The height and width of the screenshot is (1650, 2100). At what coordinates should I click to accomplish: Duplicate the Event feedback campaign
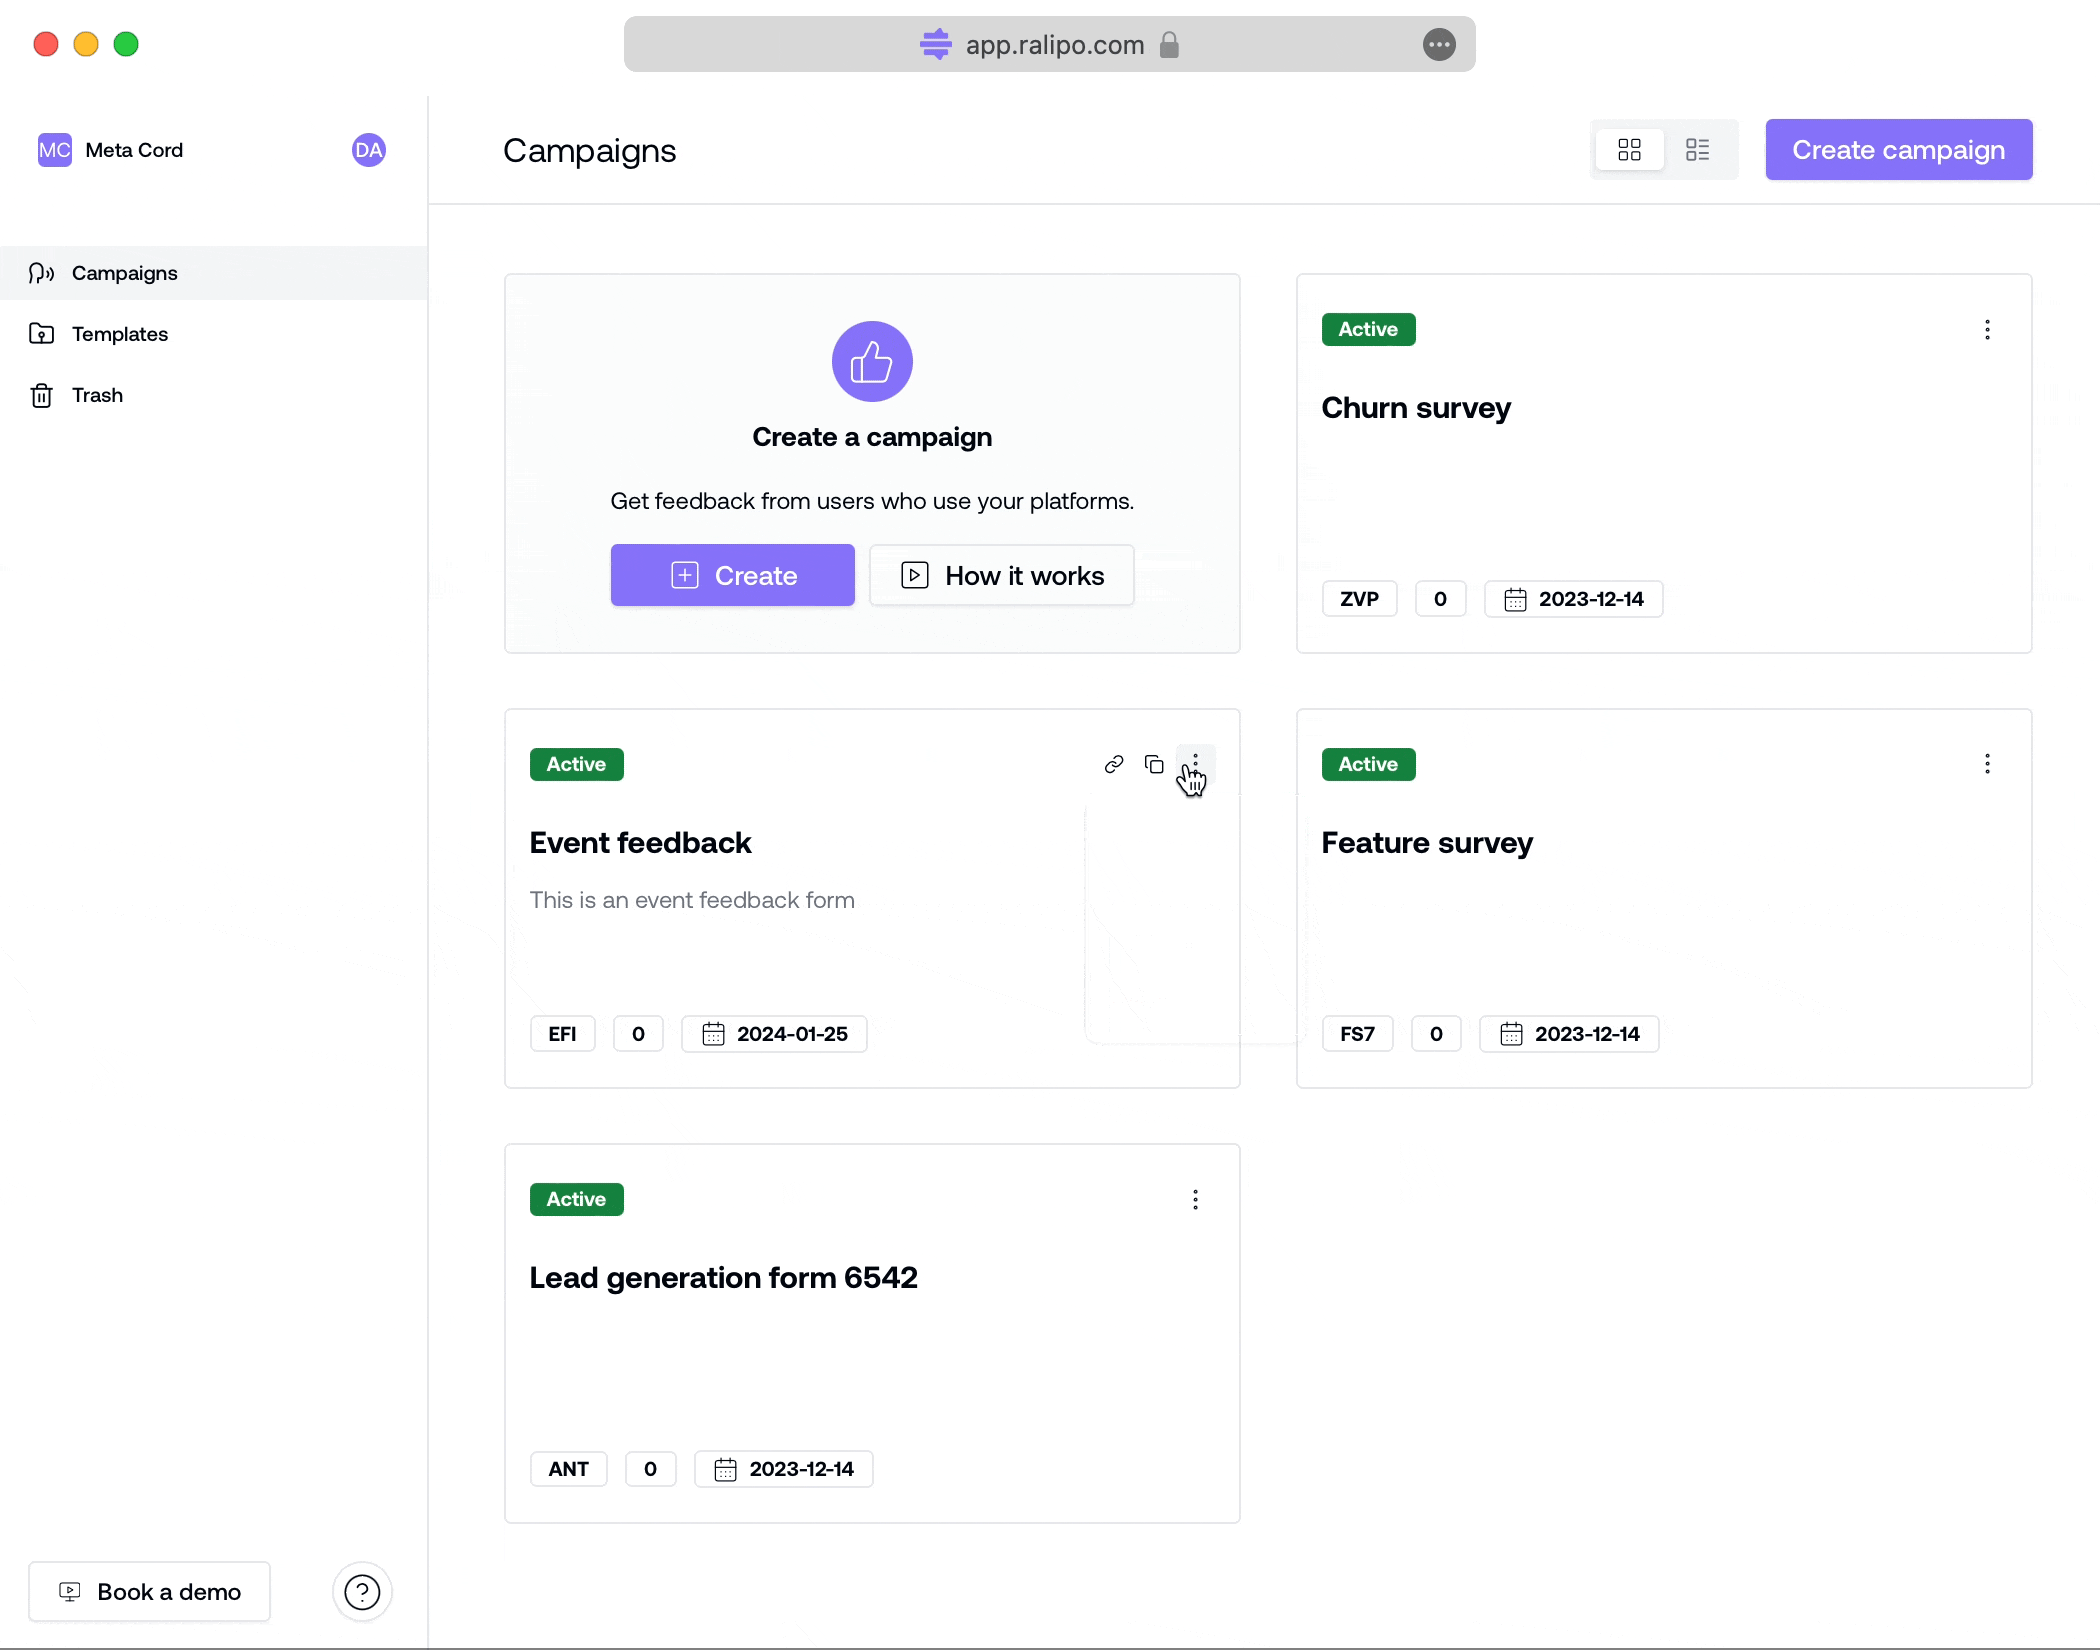[x=1154, y=764]
